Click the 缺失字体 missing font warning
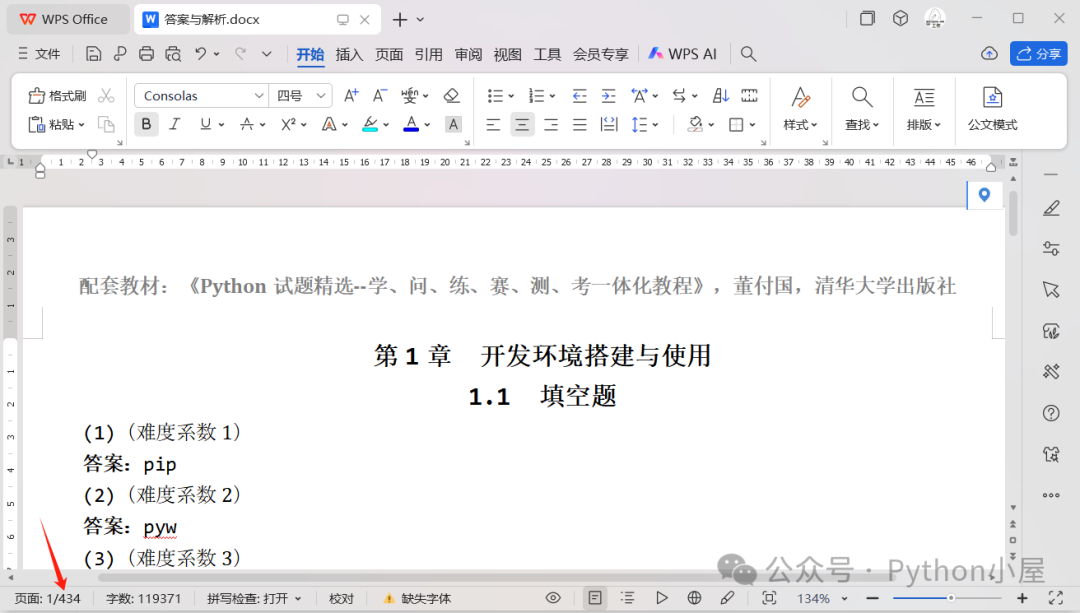Viewport: 1080px width, 613px height. point(417,599)
